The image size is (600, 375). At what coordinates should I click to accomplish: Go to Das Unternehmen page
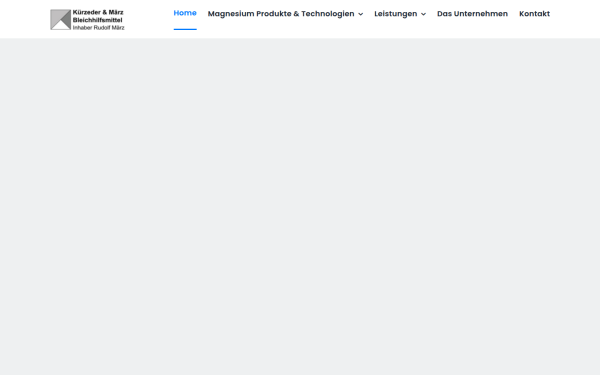pos(472,14)
